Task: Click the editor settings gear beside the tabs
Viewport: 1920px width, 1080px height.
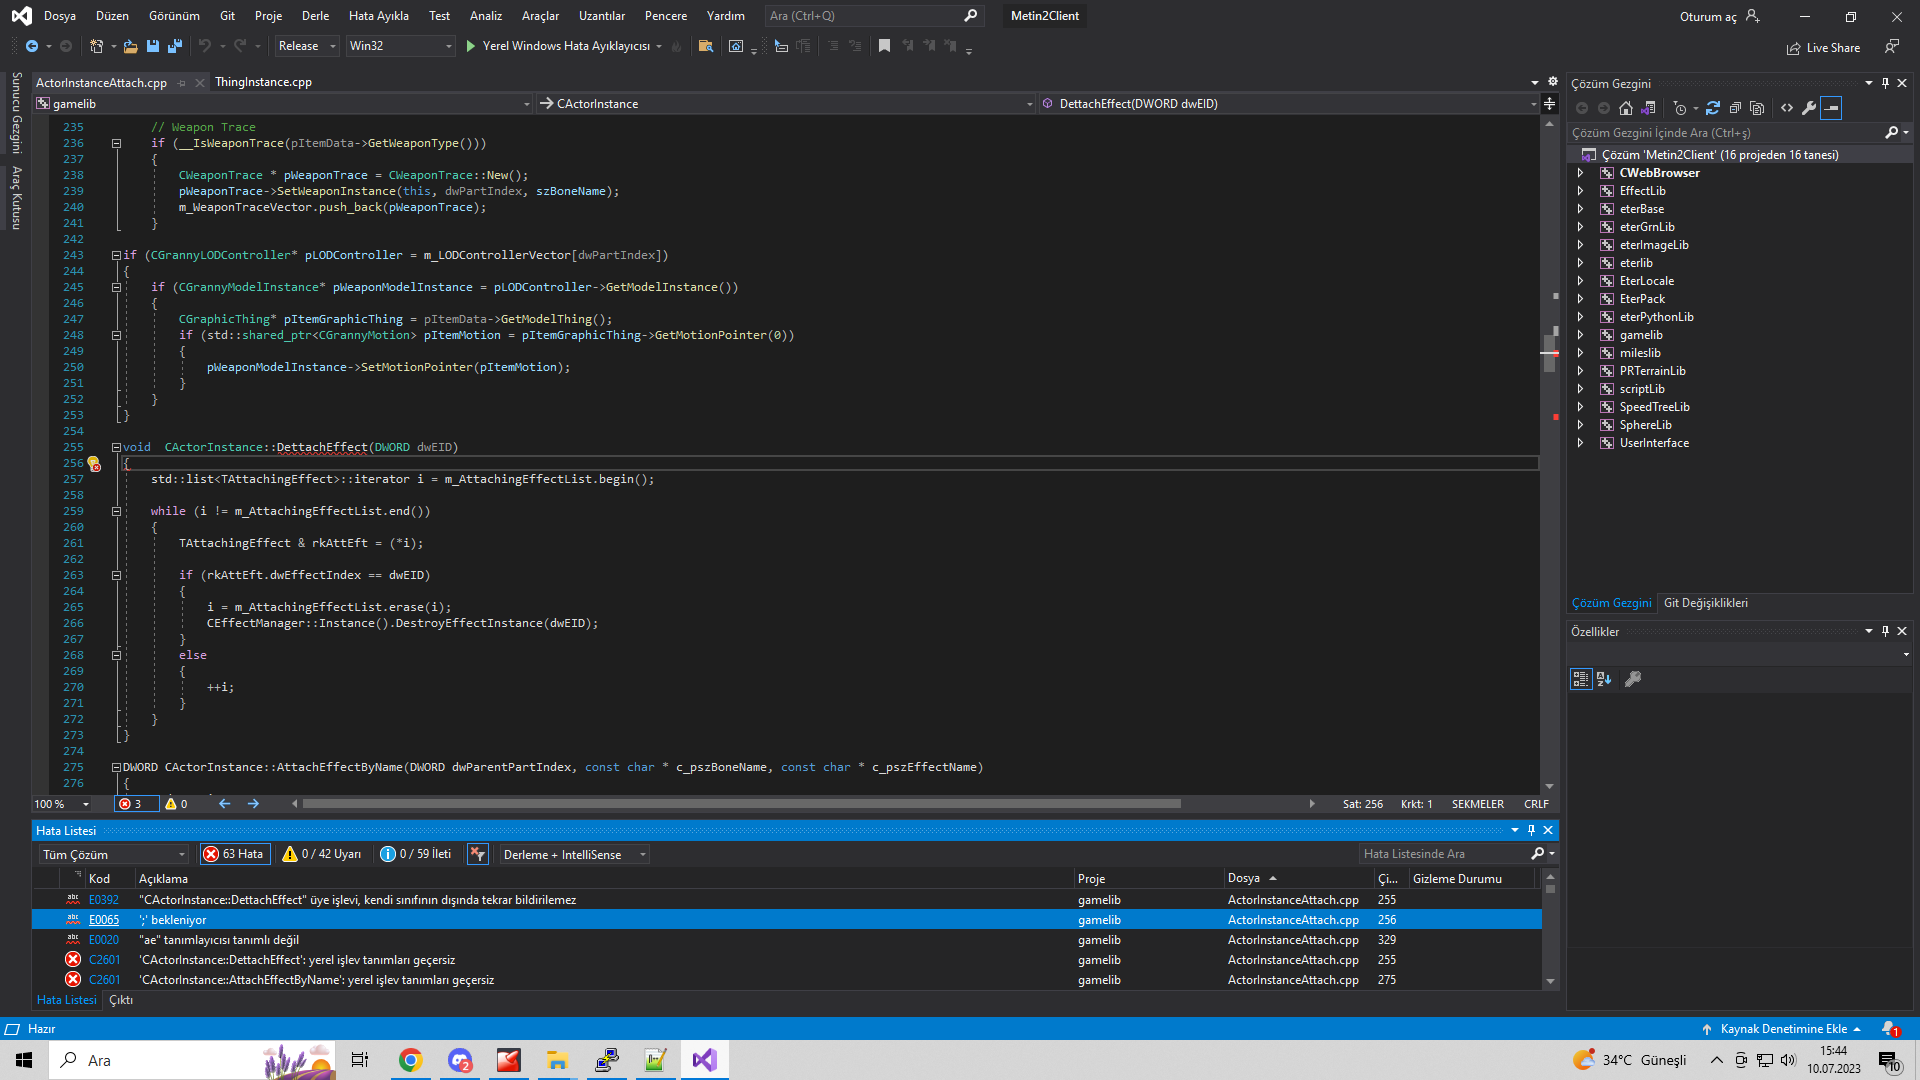Action: tap(1553, 82)
